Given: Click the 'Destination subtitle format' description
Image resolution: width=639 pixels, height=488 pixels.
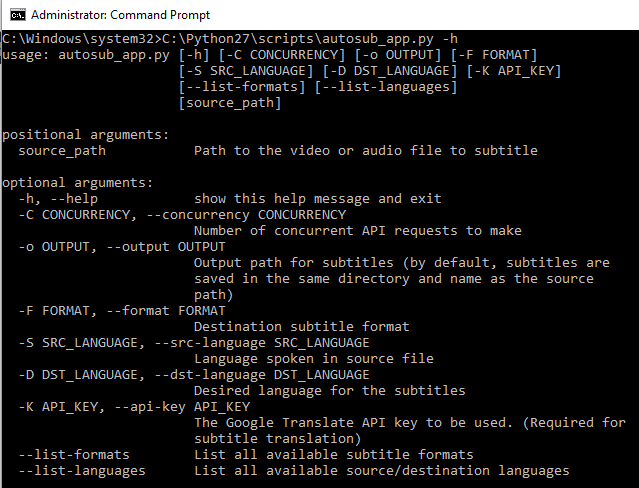Looking at the screenshot, I should (301, 326).
